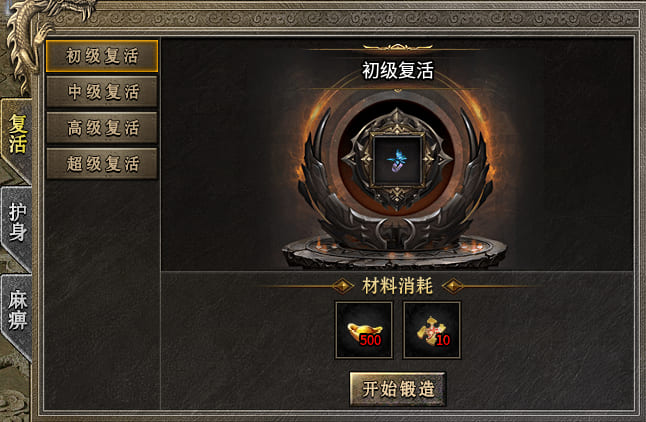Image resolution: width=646 pixels, height=422 pixels.
Task: Select the golden fragment material icon
Action: pos(431,330)
